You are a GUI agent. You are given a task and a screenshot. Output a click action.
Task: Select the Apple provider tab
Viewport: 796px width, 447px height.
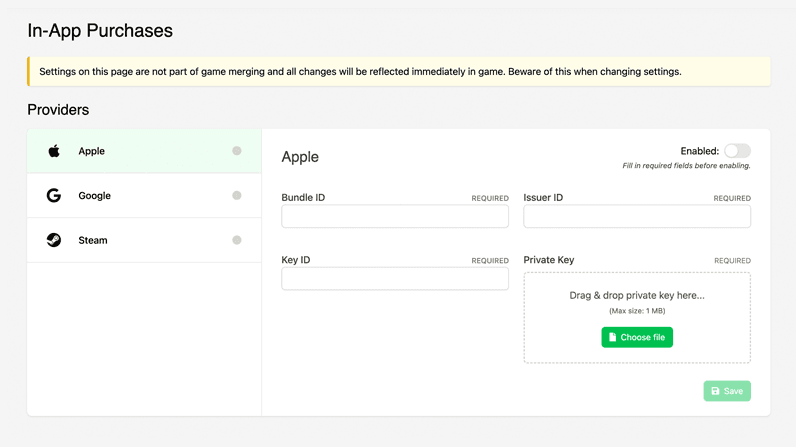[x=144, y=151]
